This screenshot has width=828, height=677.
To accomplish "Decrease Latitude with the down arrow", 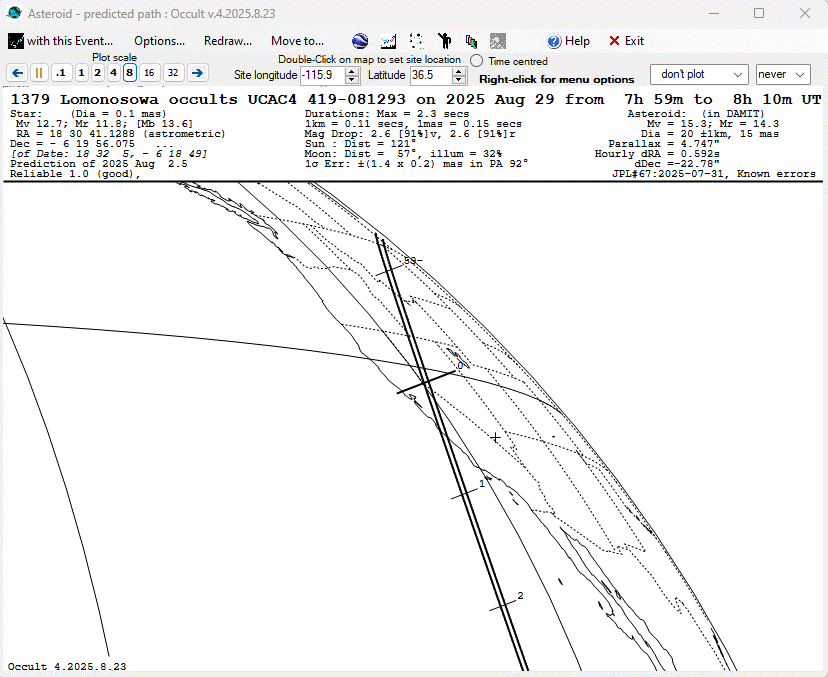I will pos(459,79).
